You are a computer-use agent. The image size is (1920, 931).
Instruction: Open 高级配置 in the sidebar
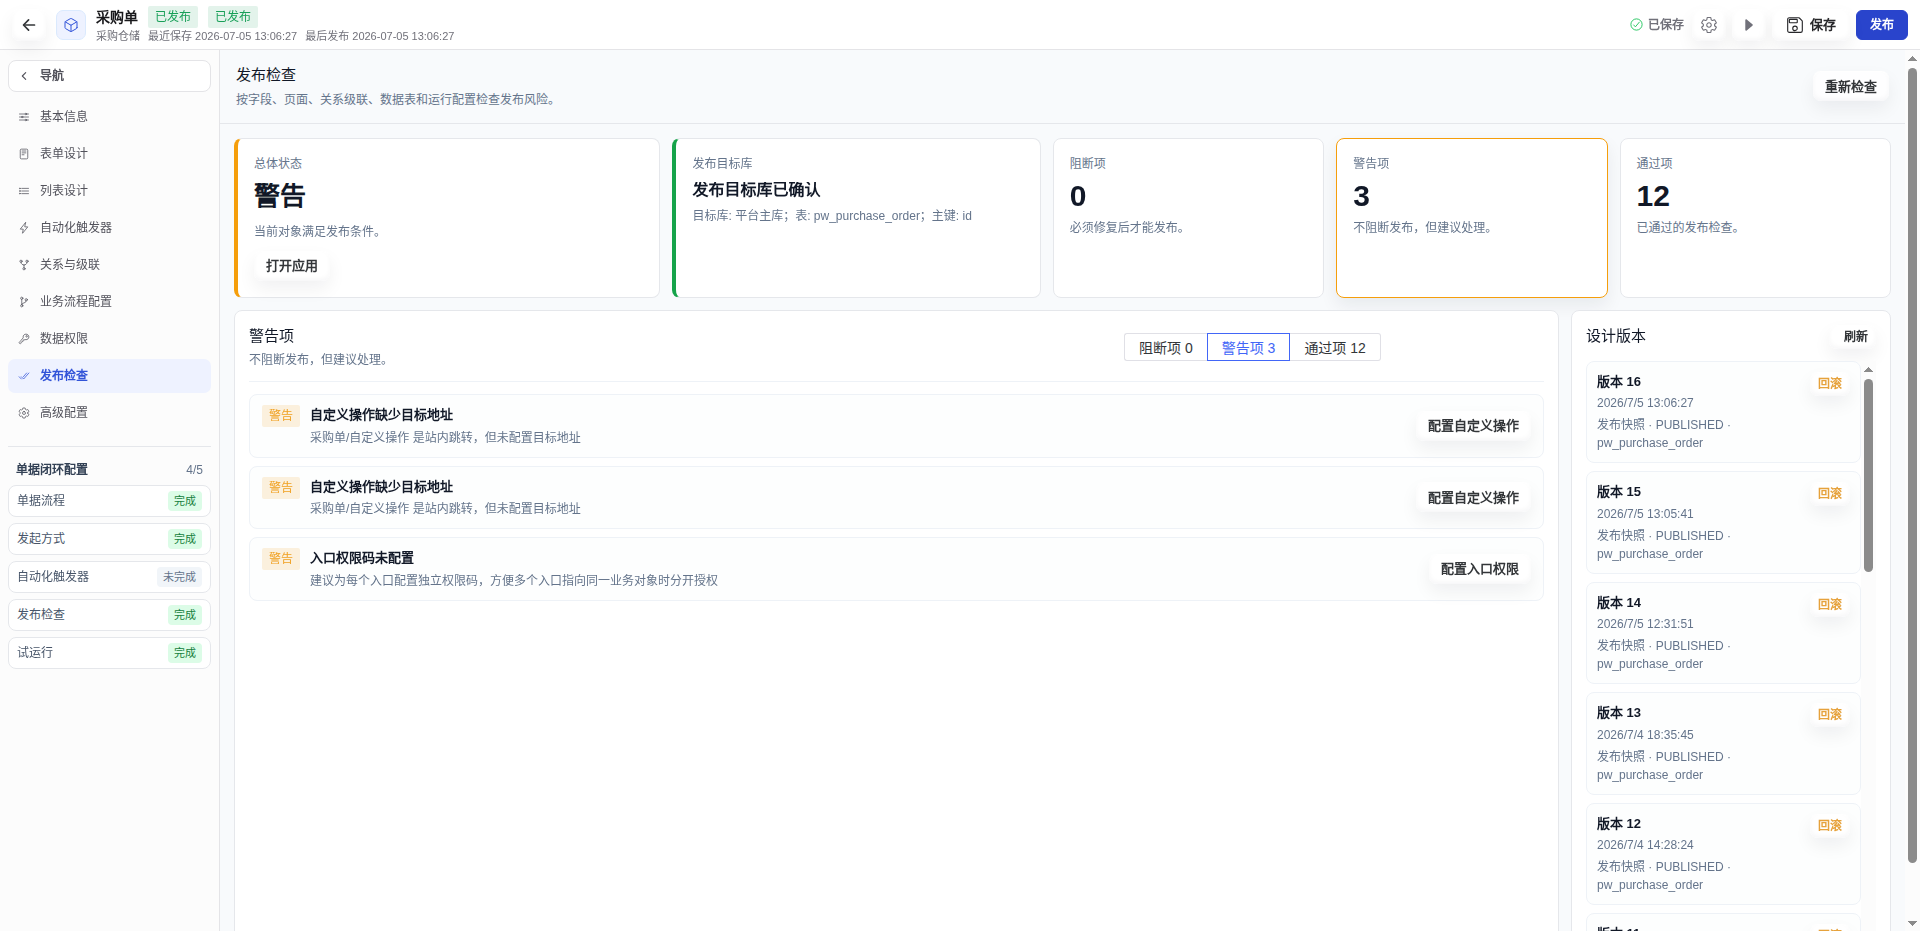(x=109, y=413)
